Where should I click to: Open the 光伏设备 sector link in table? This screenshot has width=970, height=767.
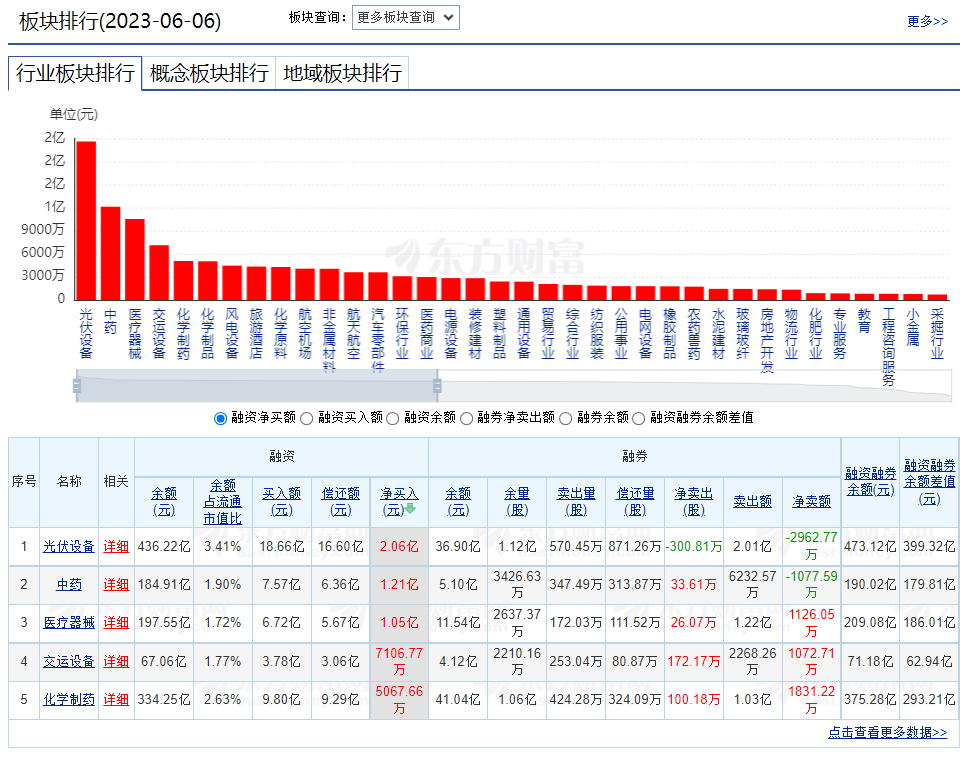[x=69, y=547]
